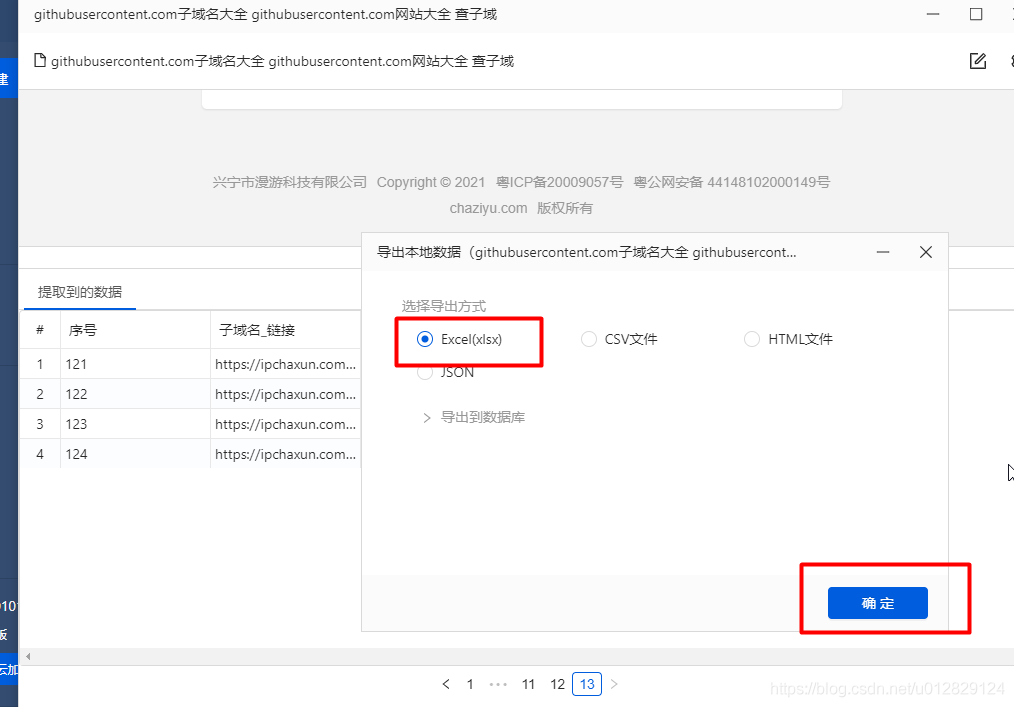Select current page 13
The image size is (1014, 707).
587,684
